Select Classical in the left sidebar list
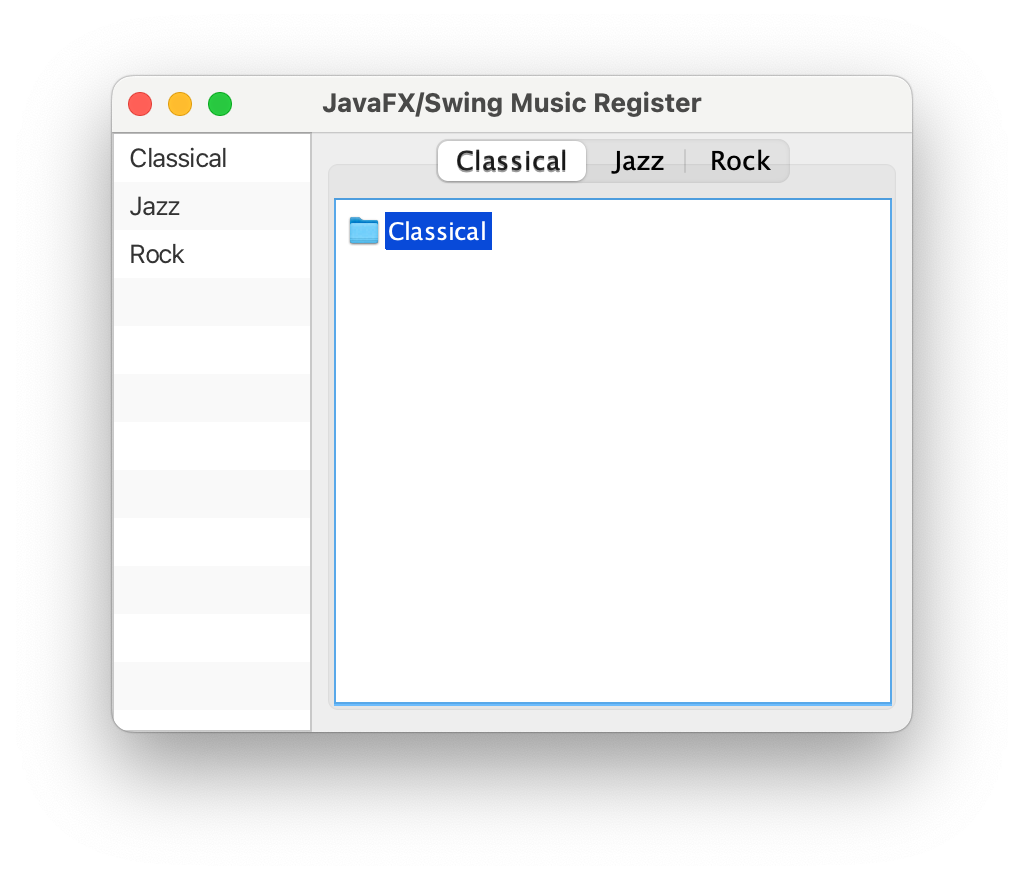The image size is (1024, 880). point(178,158)
